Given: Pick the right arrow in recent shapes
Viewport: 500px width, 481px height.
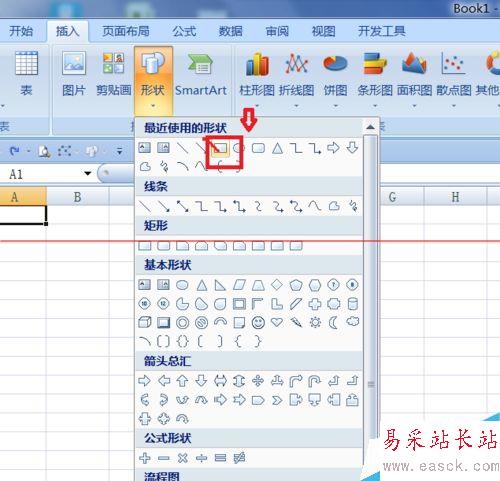Looking at the screenshot, I should tap(333, 148).
